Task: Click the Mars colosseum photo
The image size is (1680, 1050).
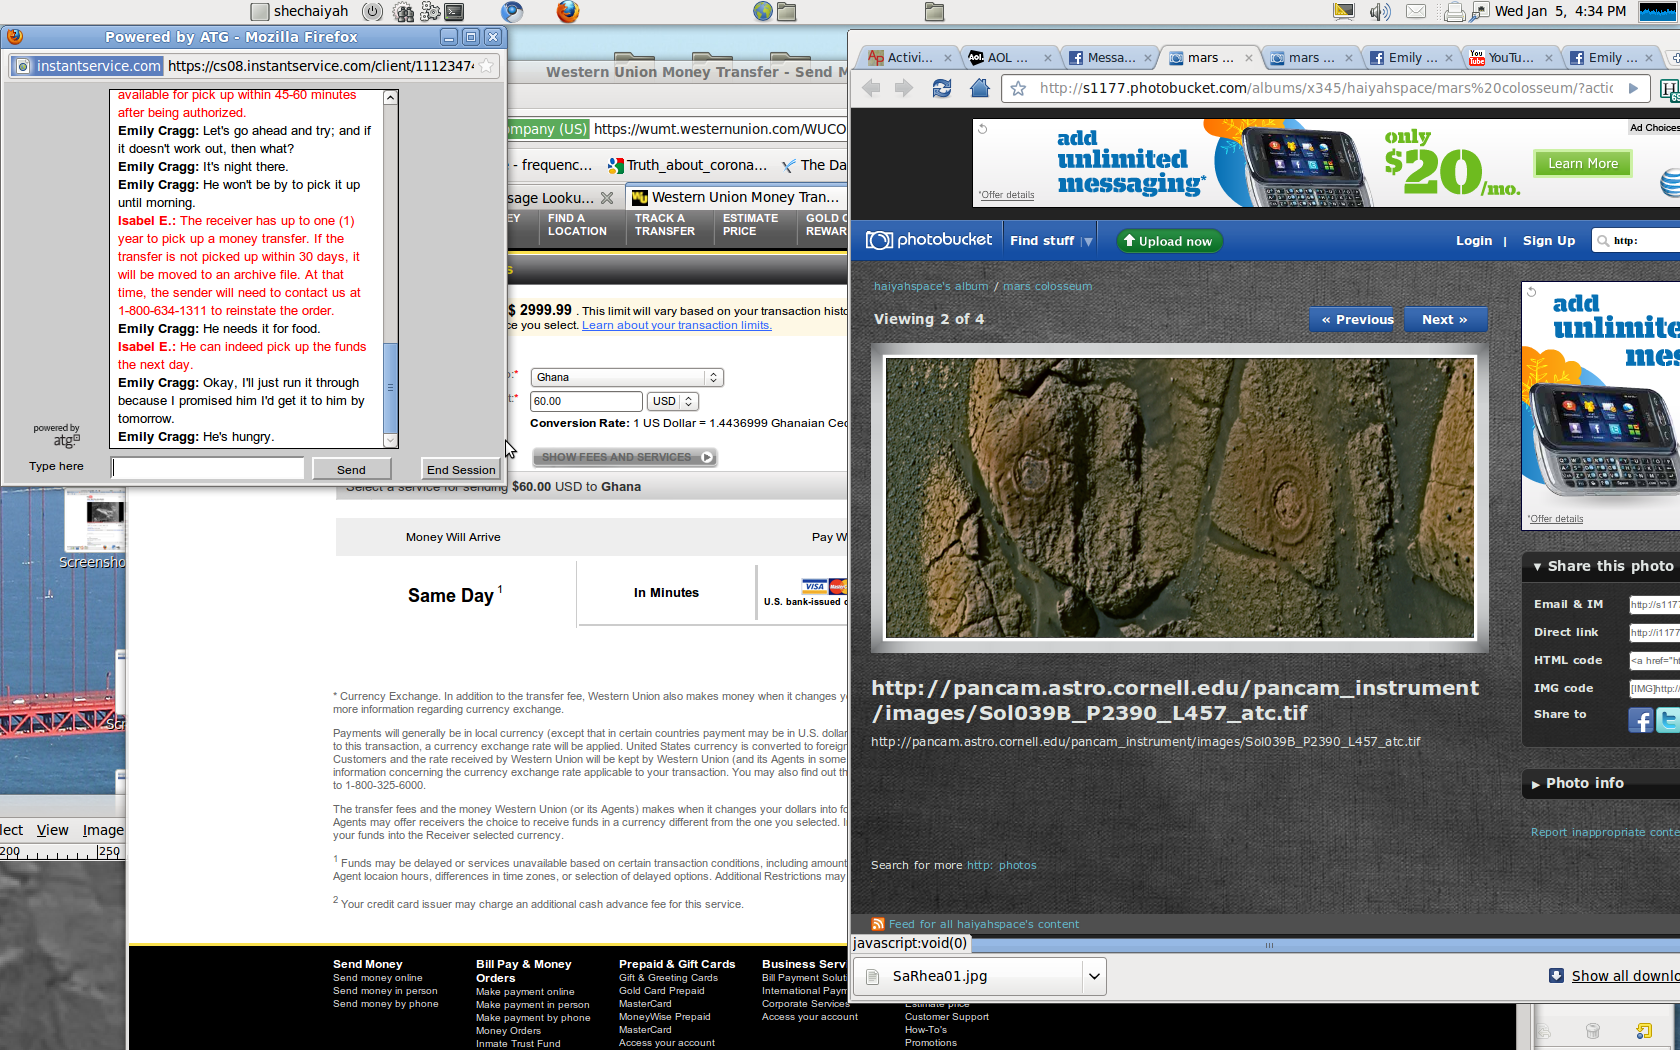Action: (1180, 498)
